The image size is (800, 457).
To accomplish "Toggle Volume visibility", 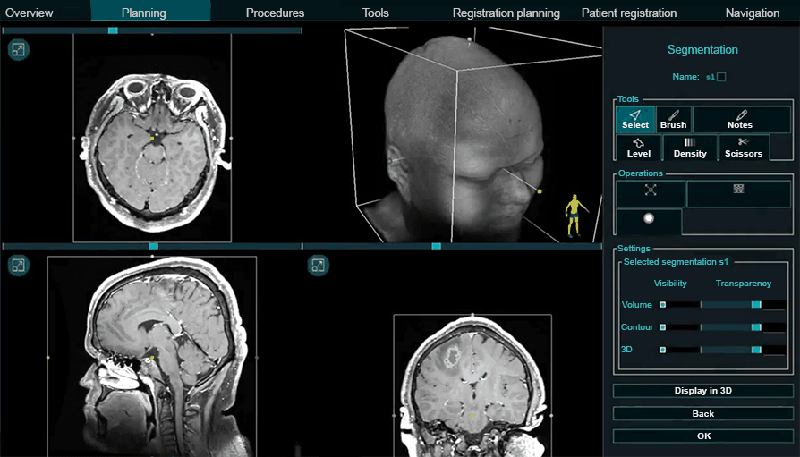I will 662,305.
